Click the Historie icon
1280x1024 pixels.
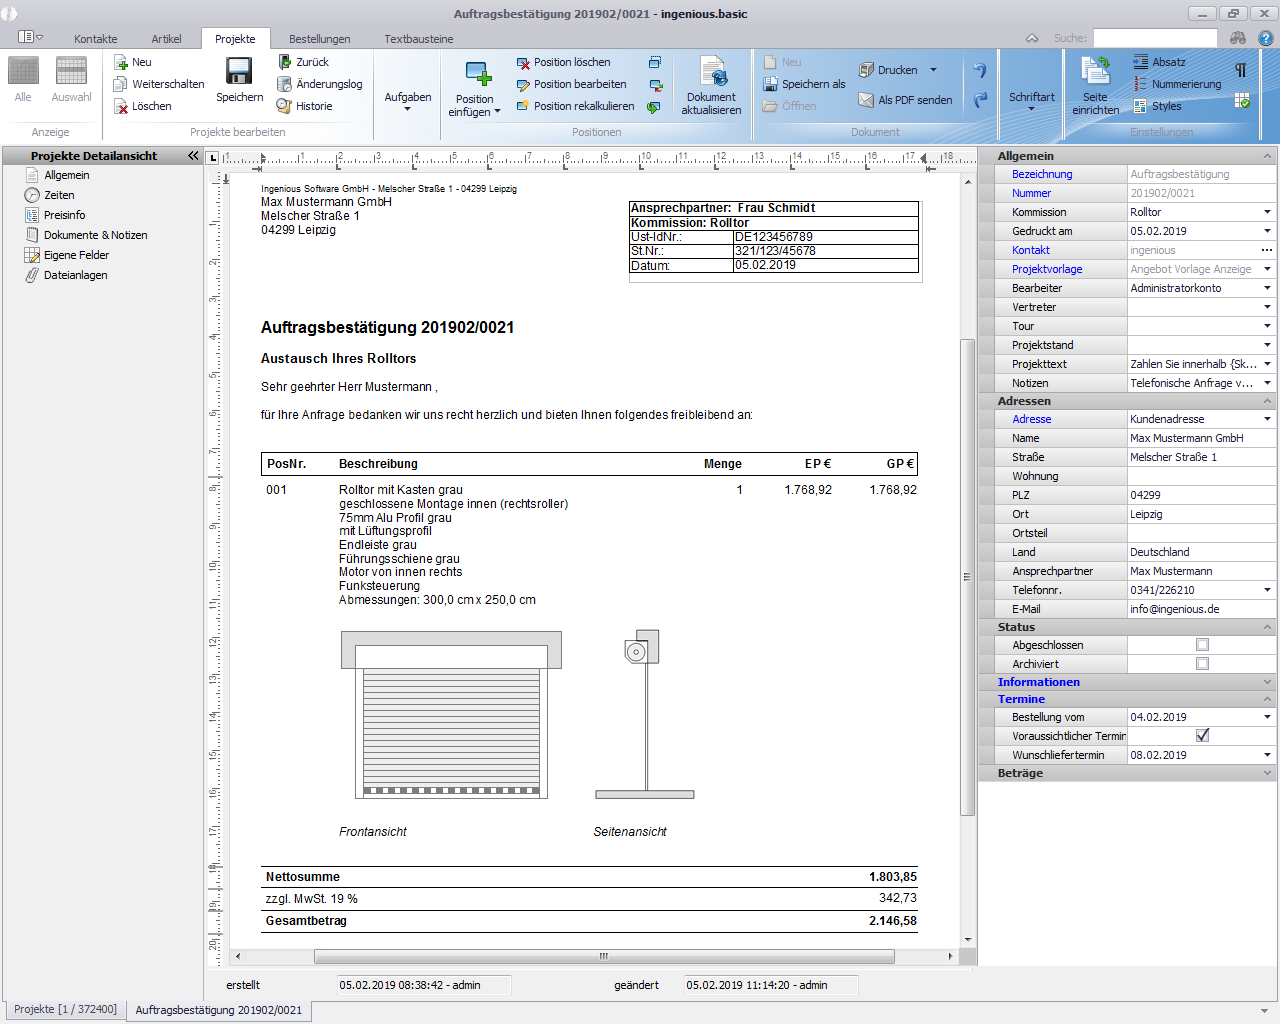(284, 106)
